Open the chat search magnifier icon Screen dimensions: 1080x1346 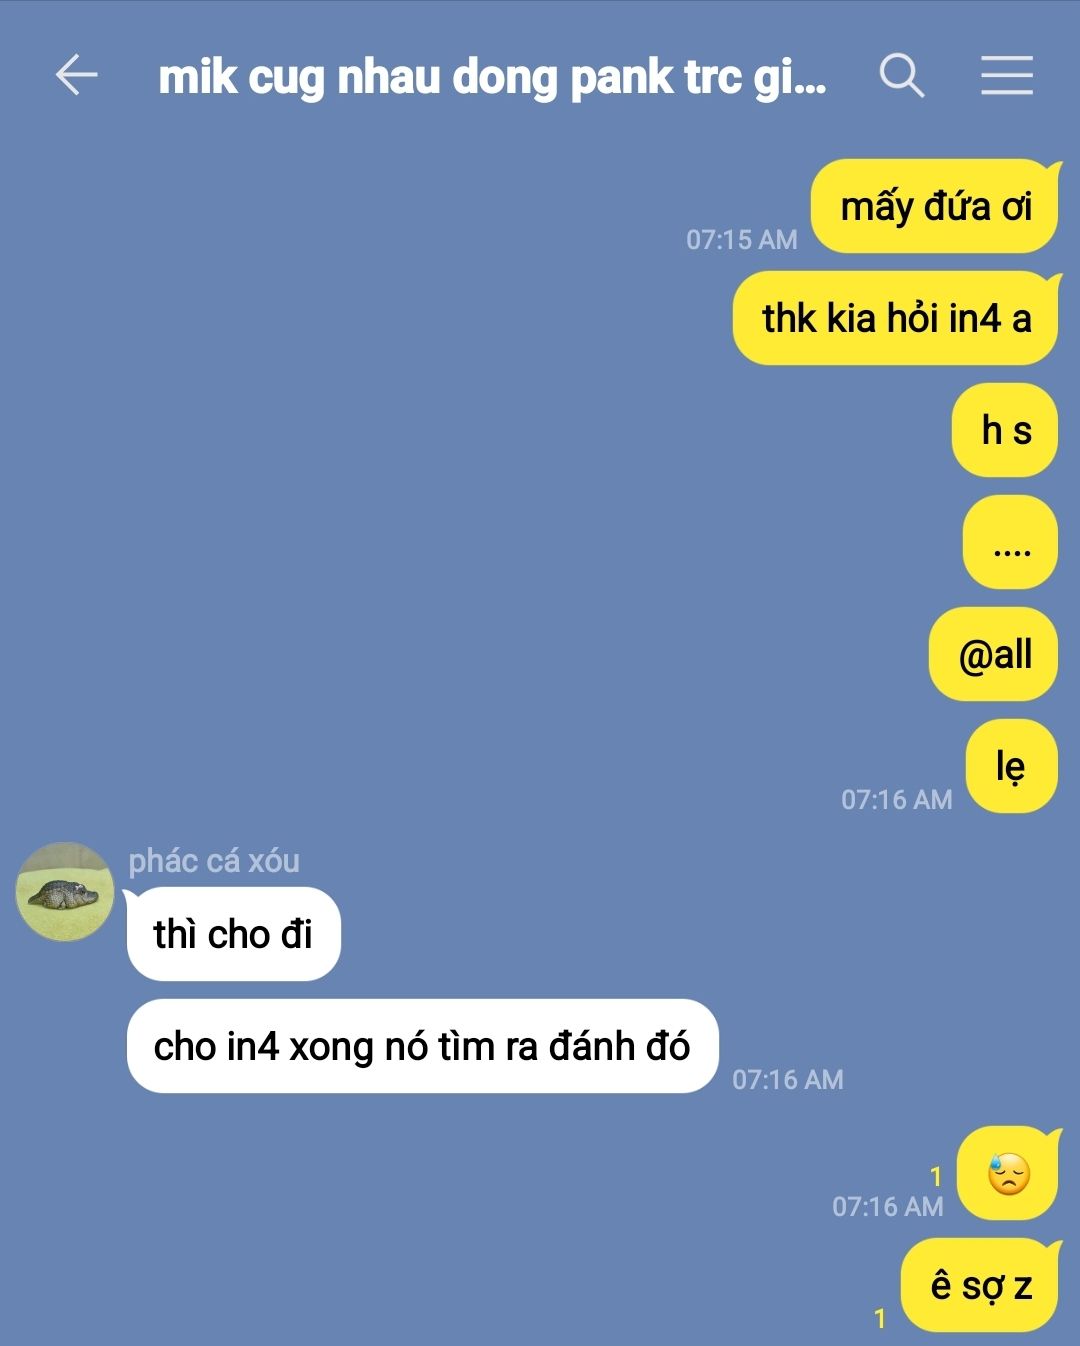[902, 75]
